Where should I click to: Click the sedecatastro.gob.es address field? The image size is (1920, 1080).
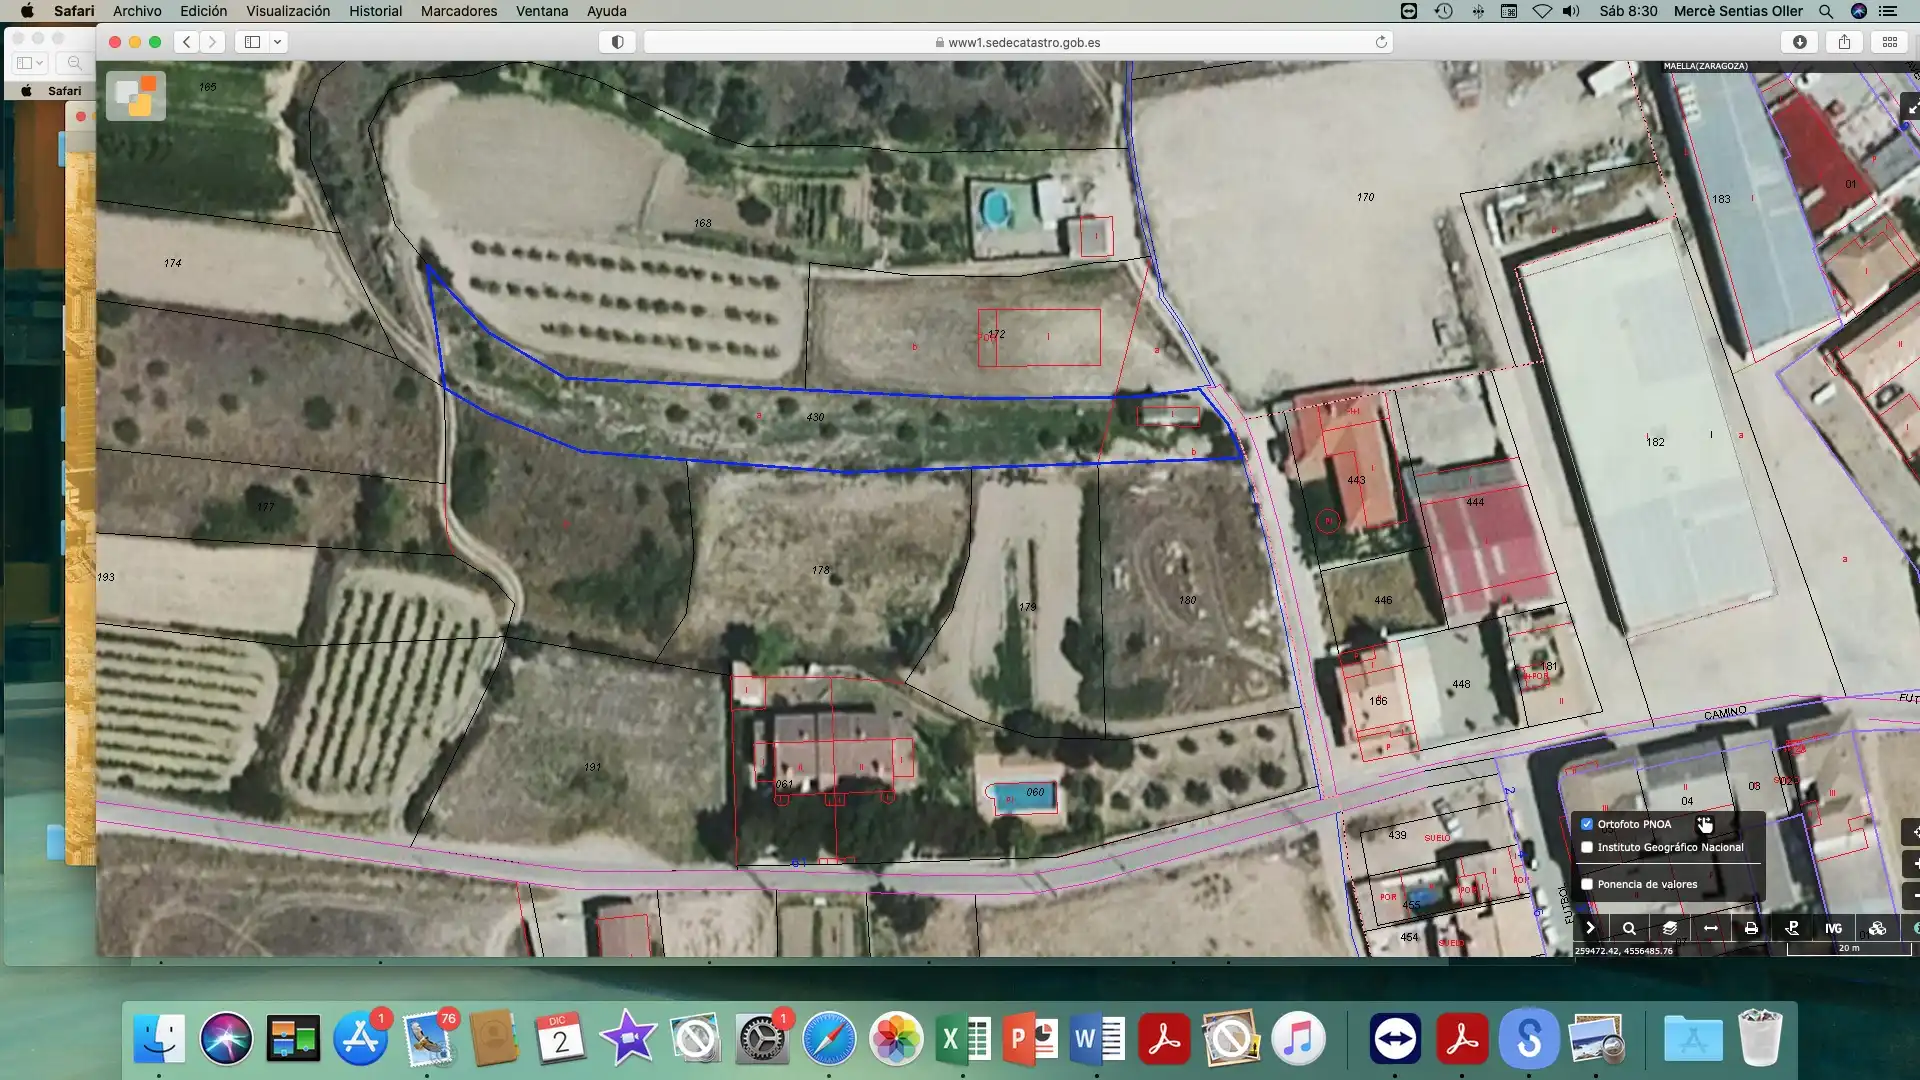coord(1018,42)
